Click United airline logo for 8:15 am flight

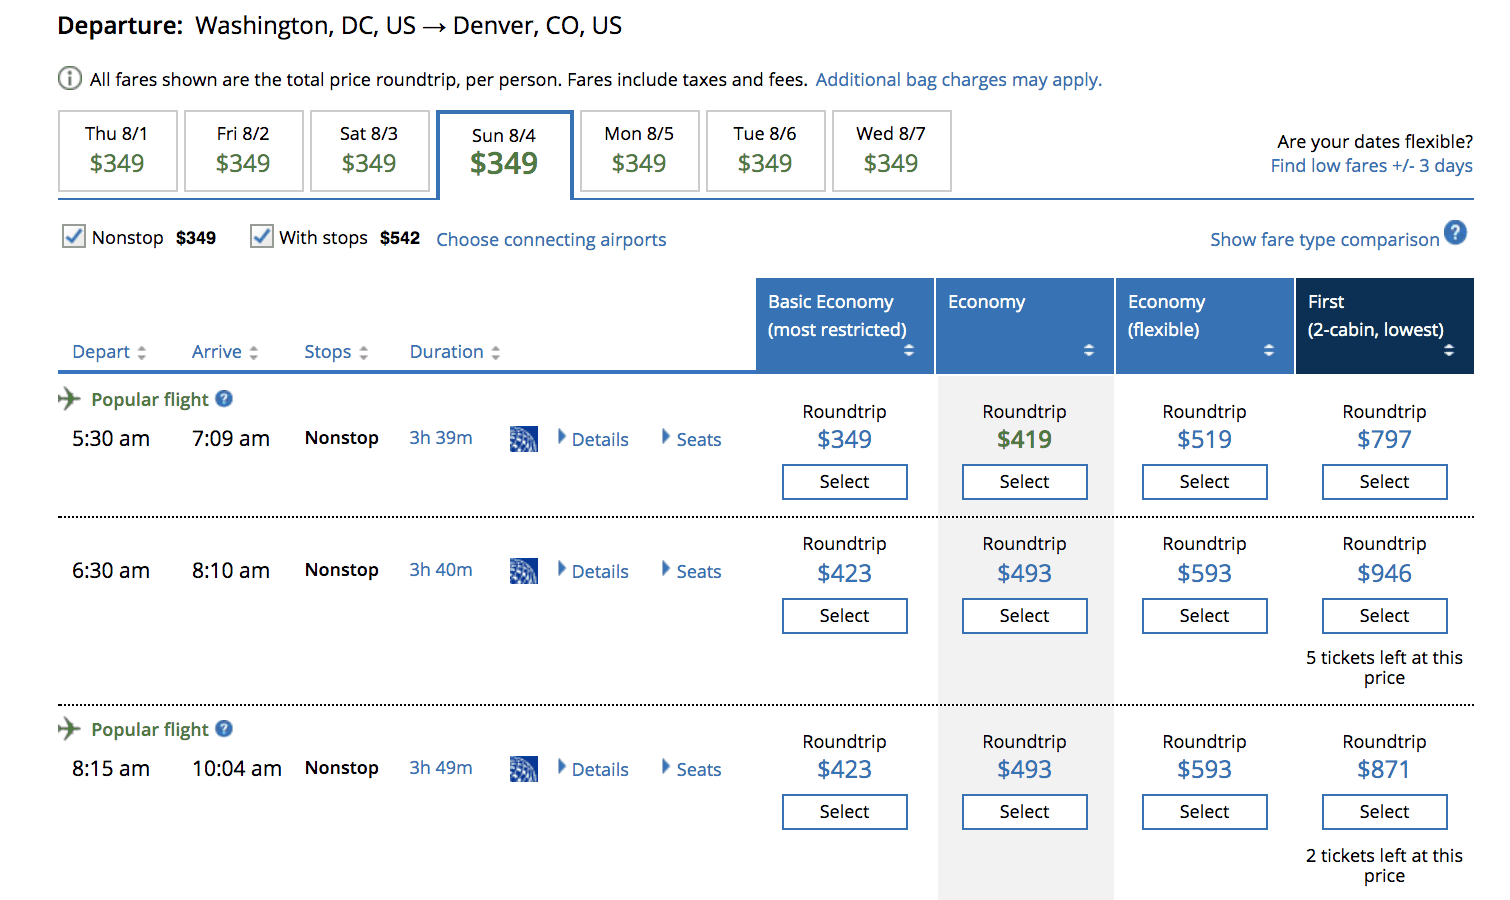(x=523, y=769)
